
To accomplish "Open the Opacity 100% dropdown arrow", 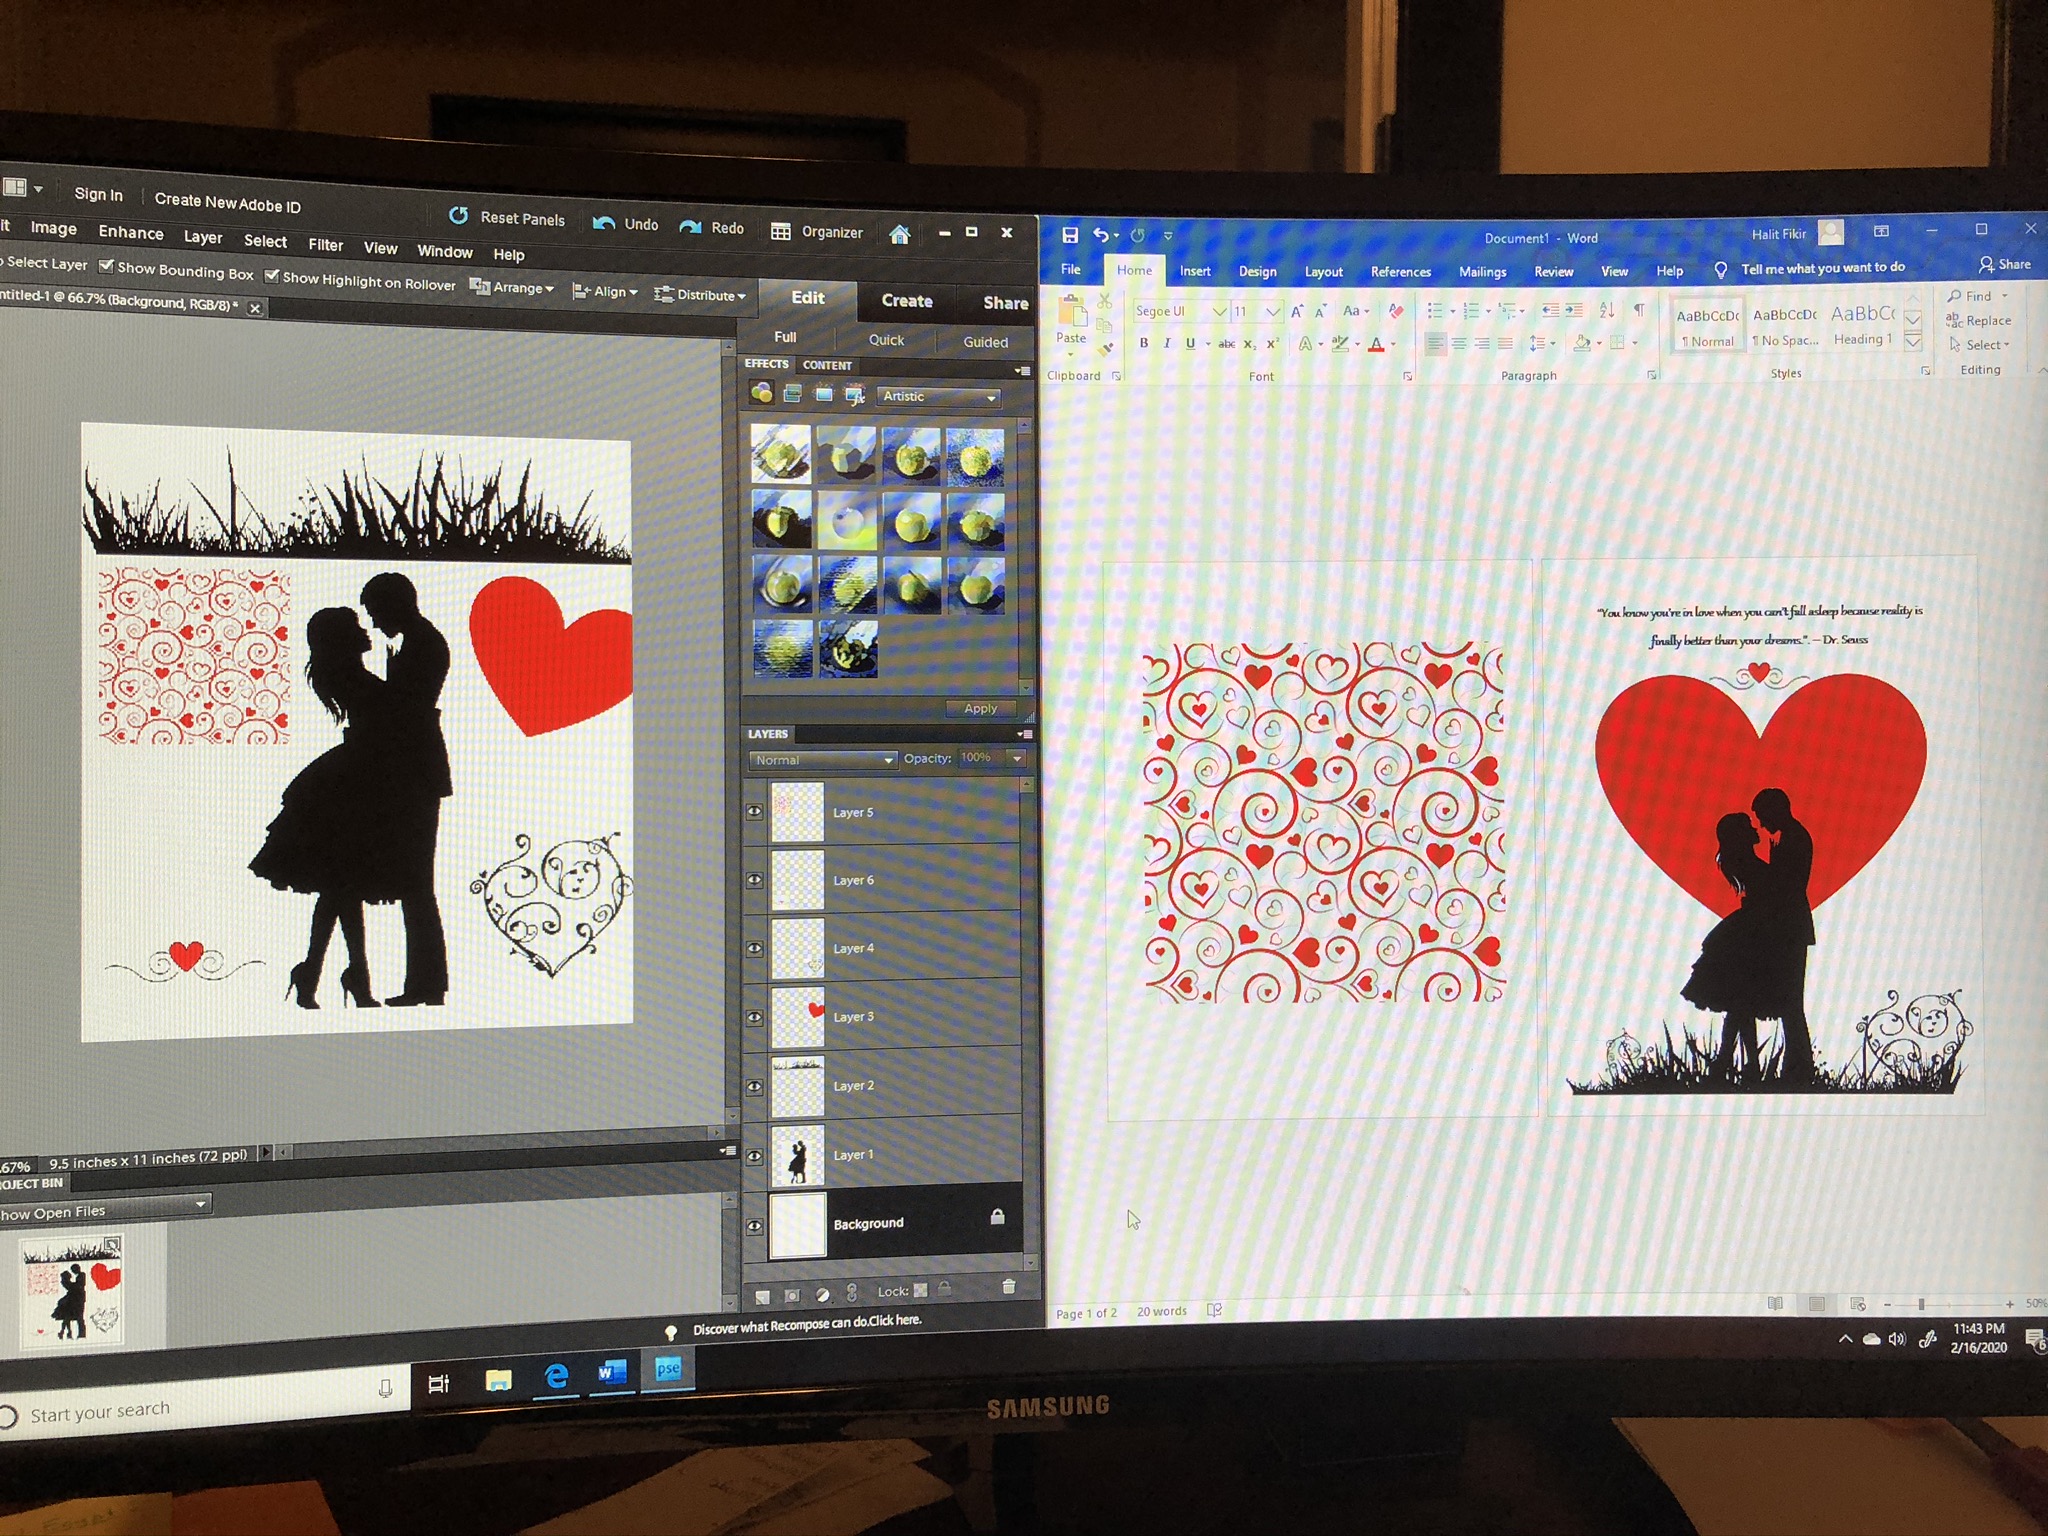I will (1017, 758).
